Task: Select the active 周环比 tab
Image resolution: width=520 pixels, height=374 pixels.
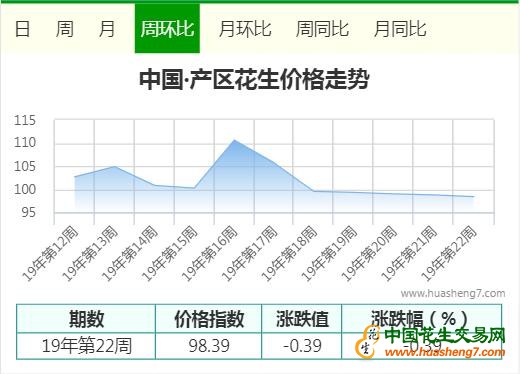Action: (167, 28)
